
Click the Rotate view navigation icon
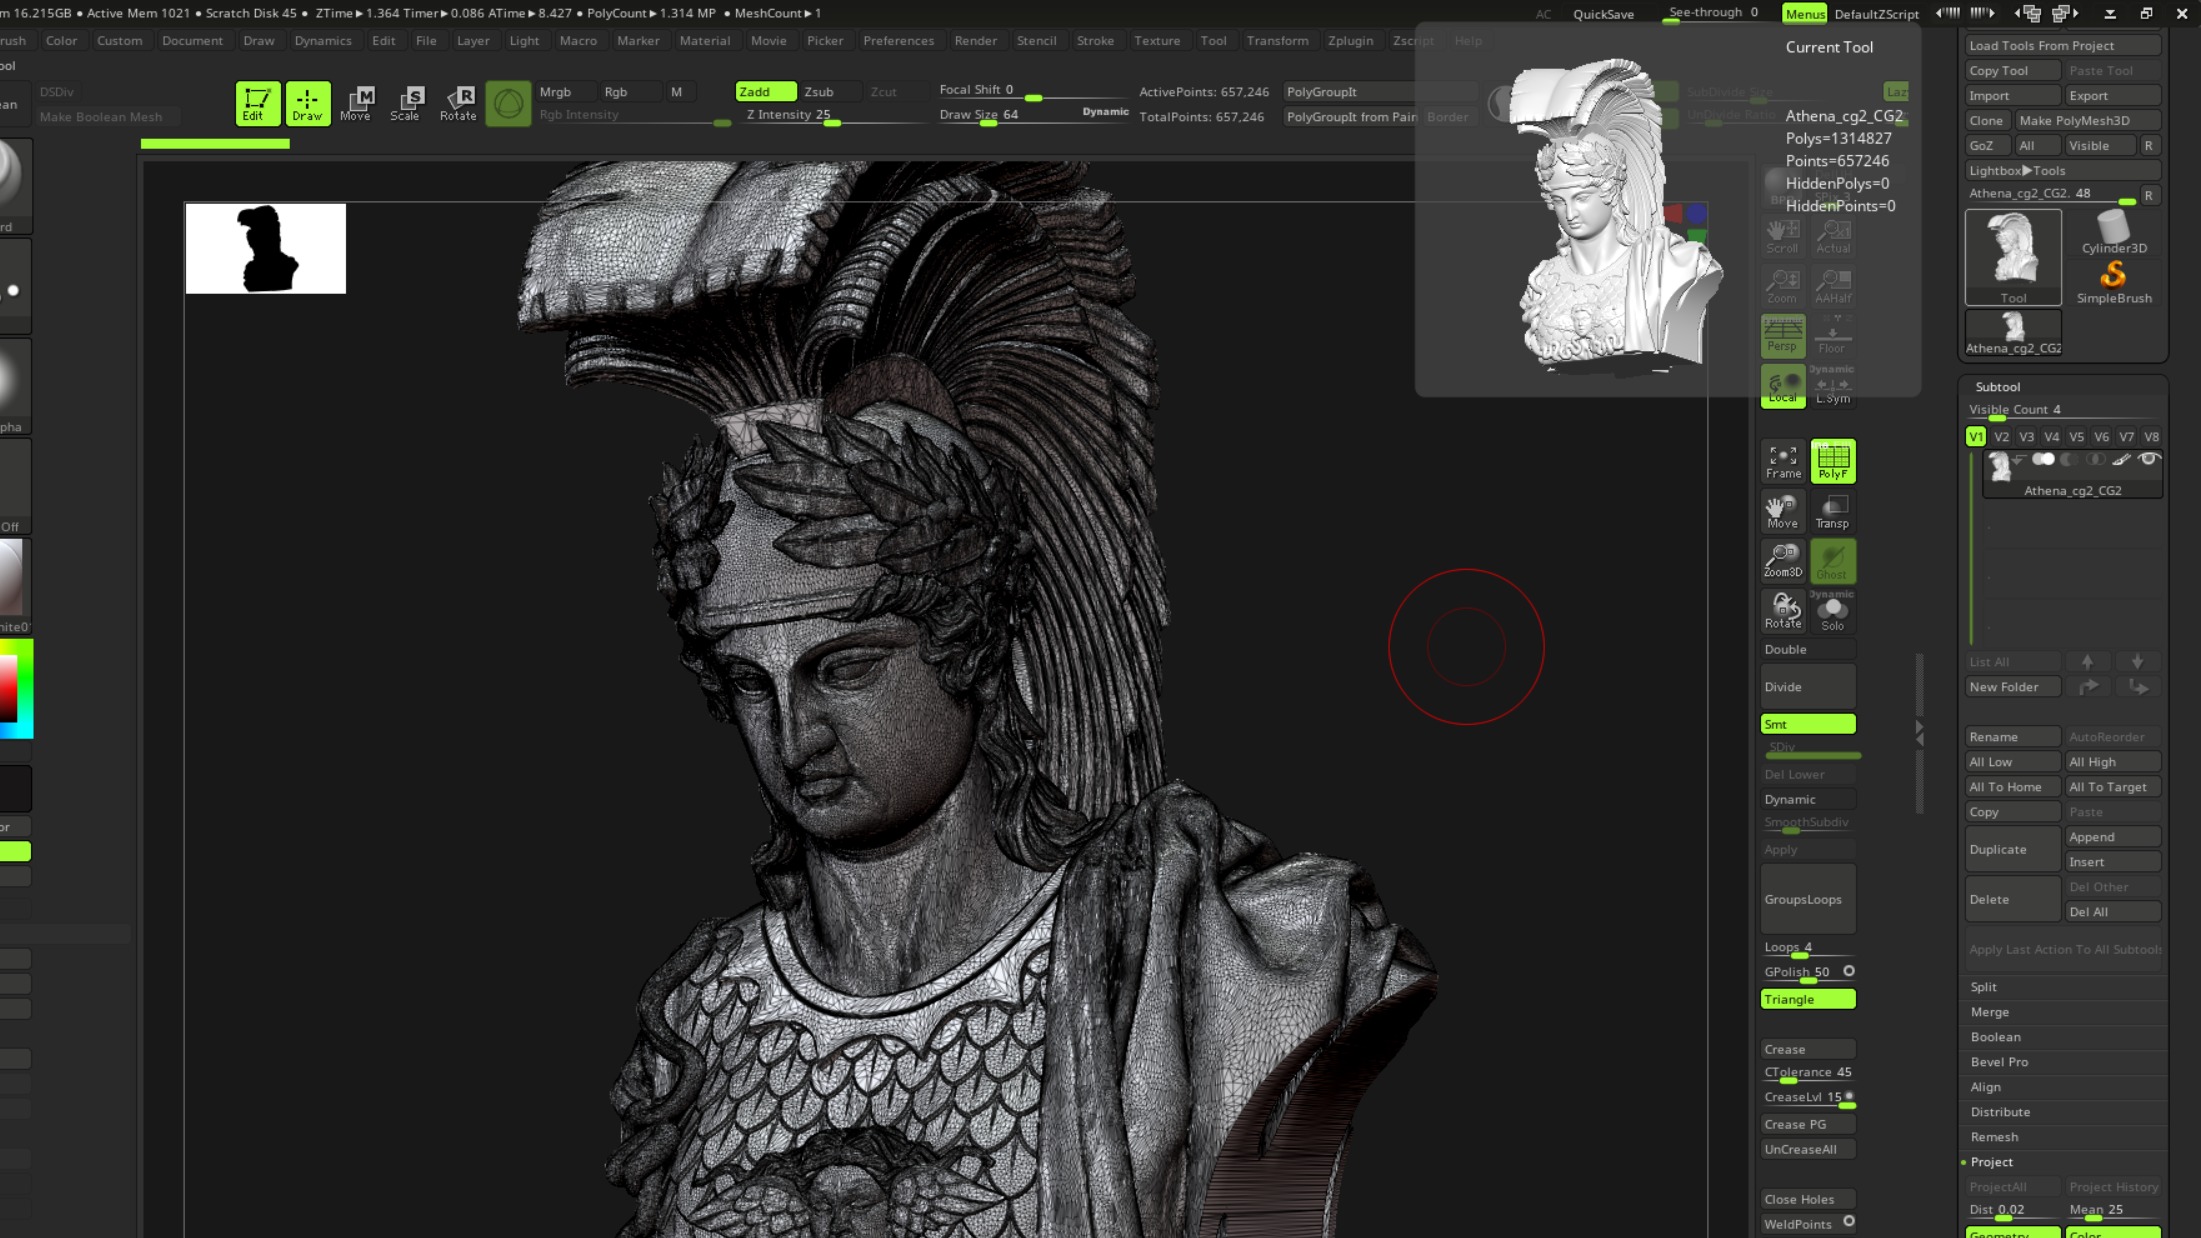(x=1783, y=611)
